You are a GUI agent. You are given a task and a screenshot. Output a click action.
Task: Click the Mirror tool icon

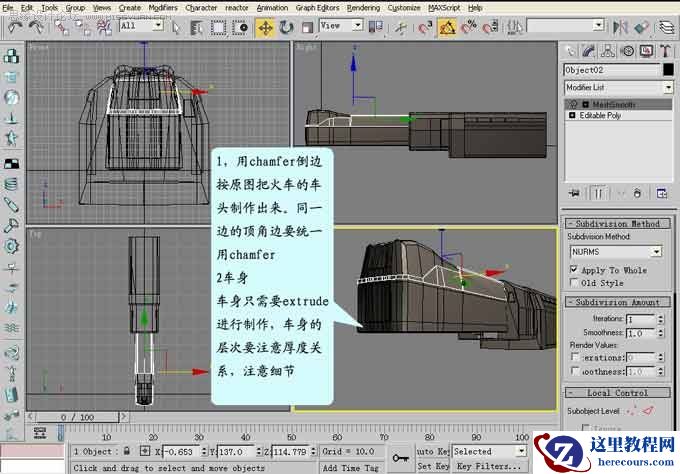click(621, 27)
